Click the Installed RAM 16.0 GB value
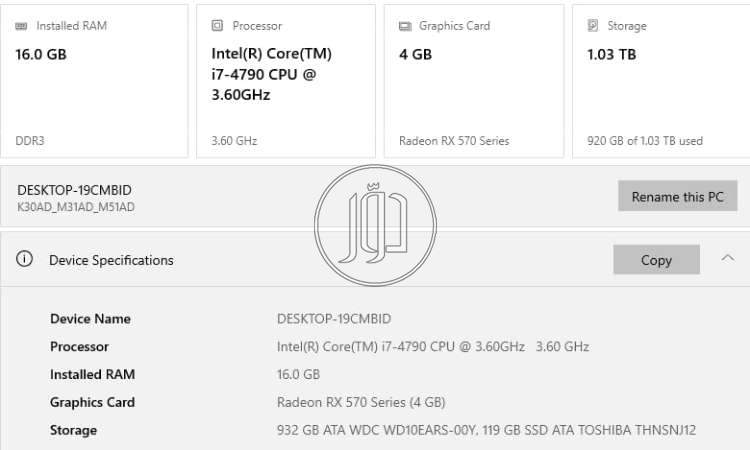Viewport: 750px width, 450px height. tap(298, 375)
